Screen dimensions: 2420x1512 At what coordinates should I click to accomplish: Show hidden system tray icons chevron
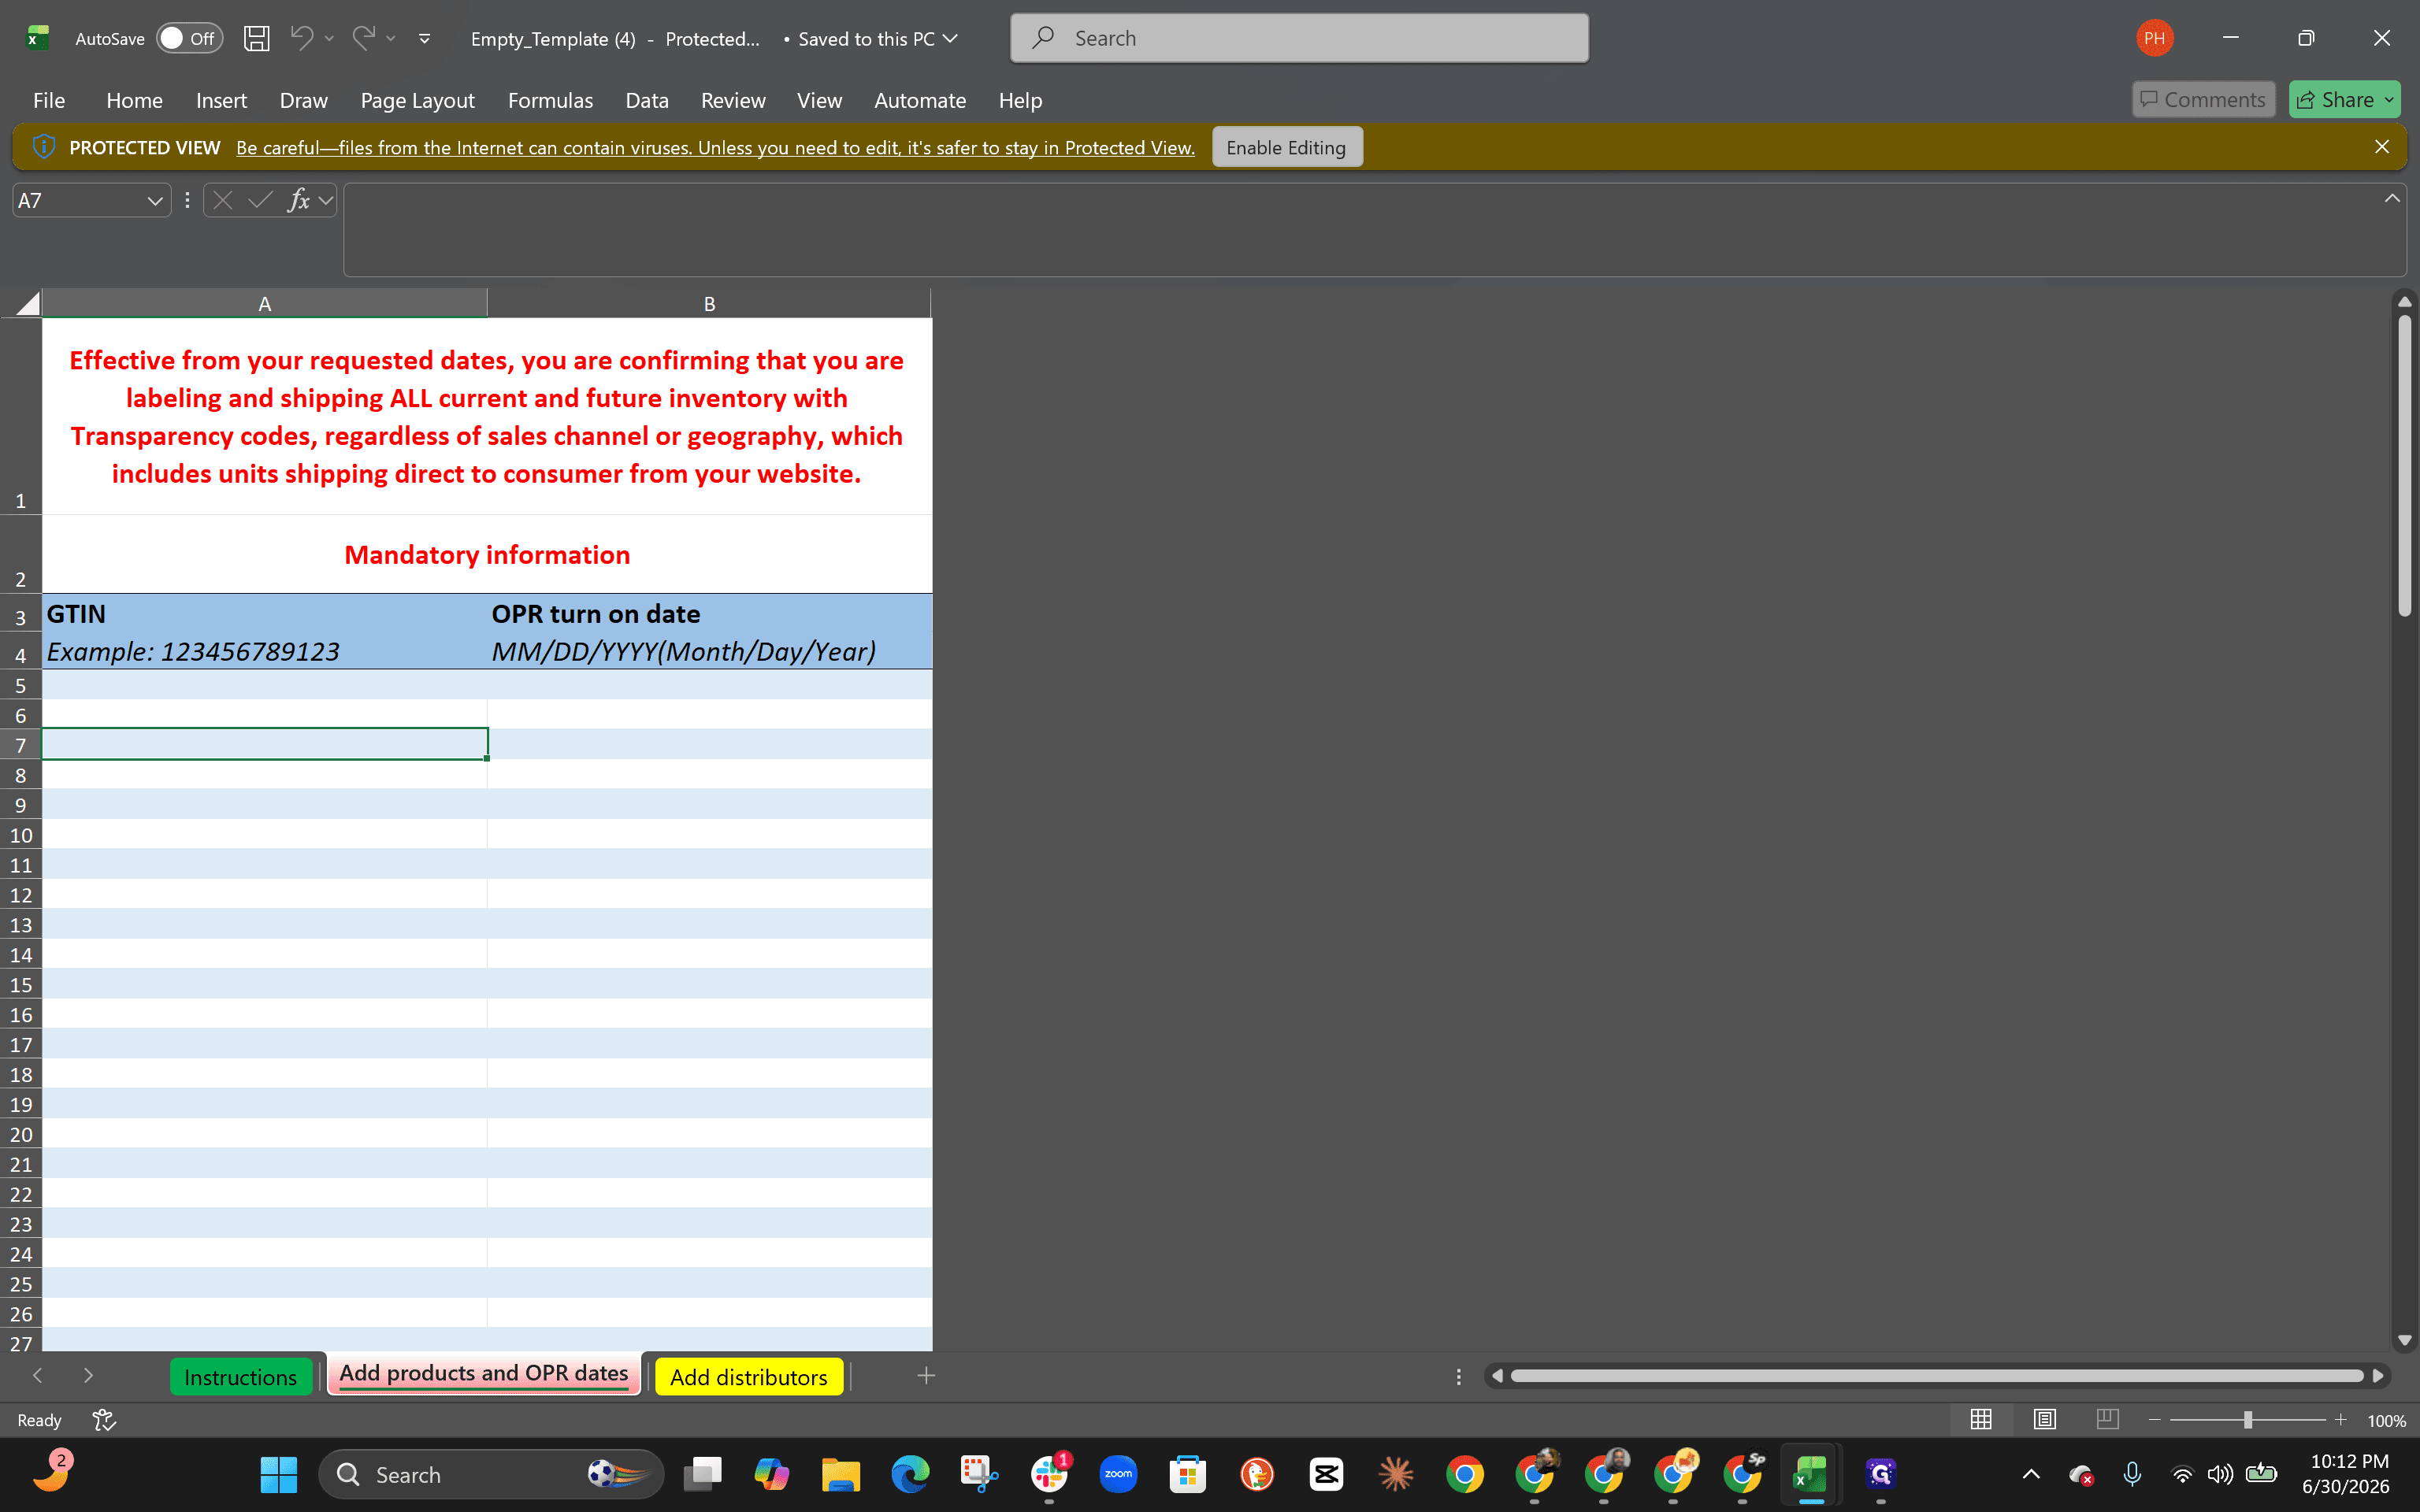tap(2031, 1474)
